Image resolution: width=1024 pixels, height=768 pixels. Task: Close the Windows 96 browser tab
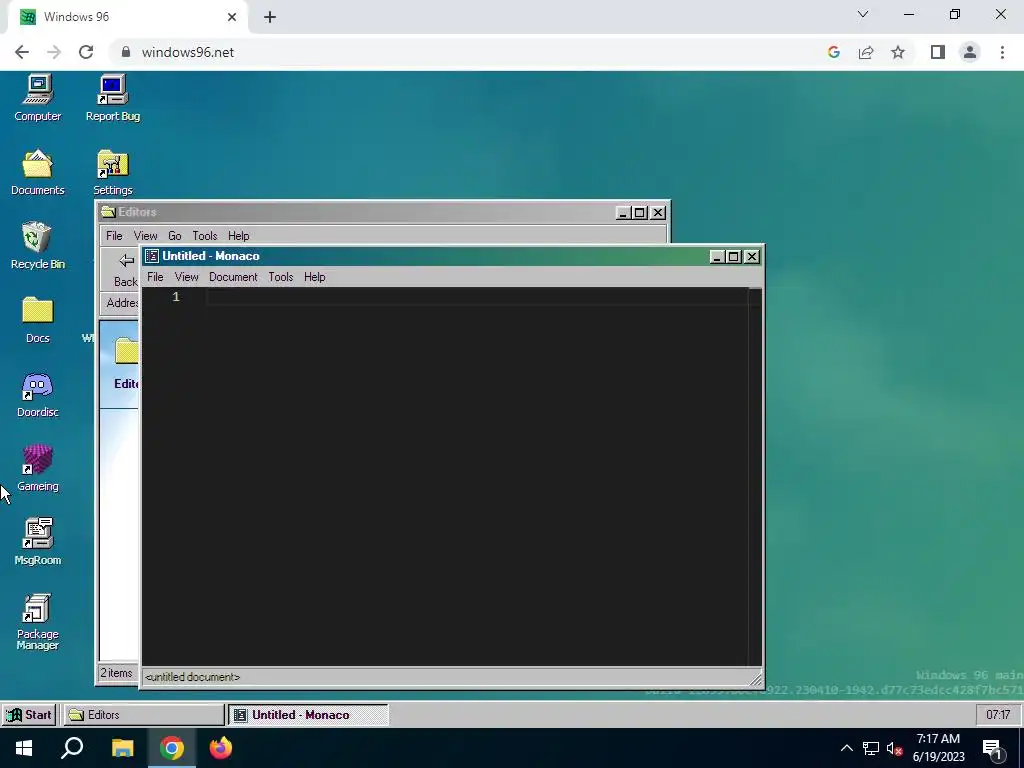coord(232,17)
